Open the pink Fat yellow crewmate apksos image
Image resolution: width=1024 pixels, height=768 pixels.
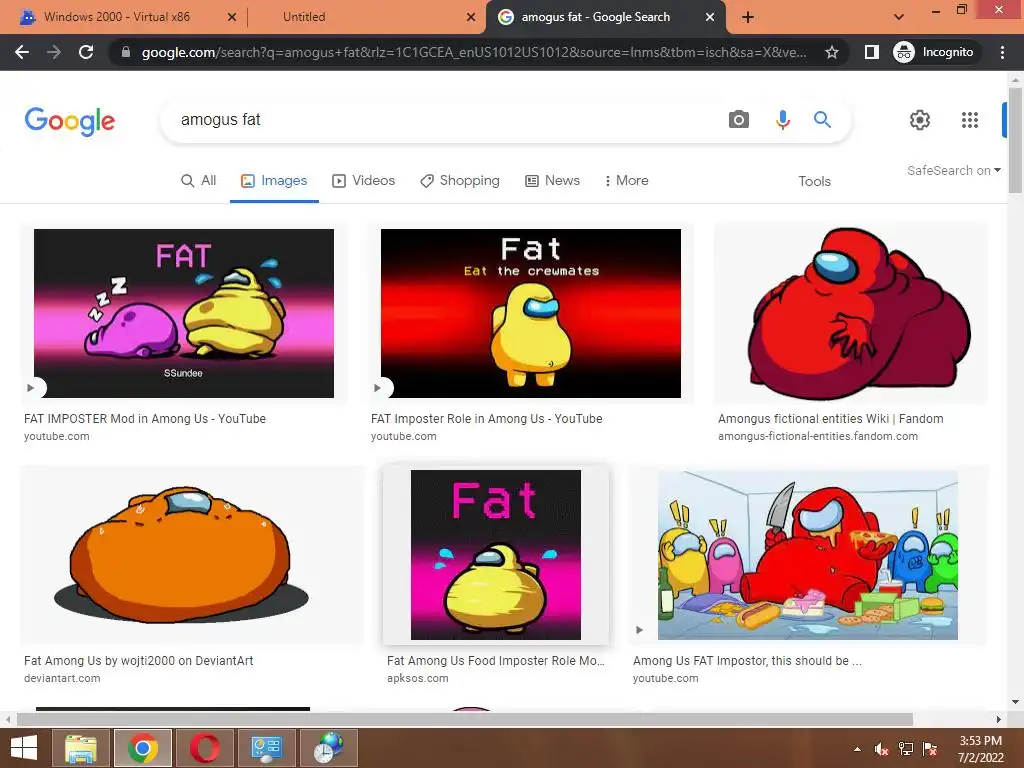[496, 555]
